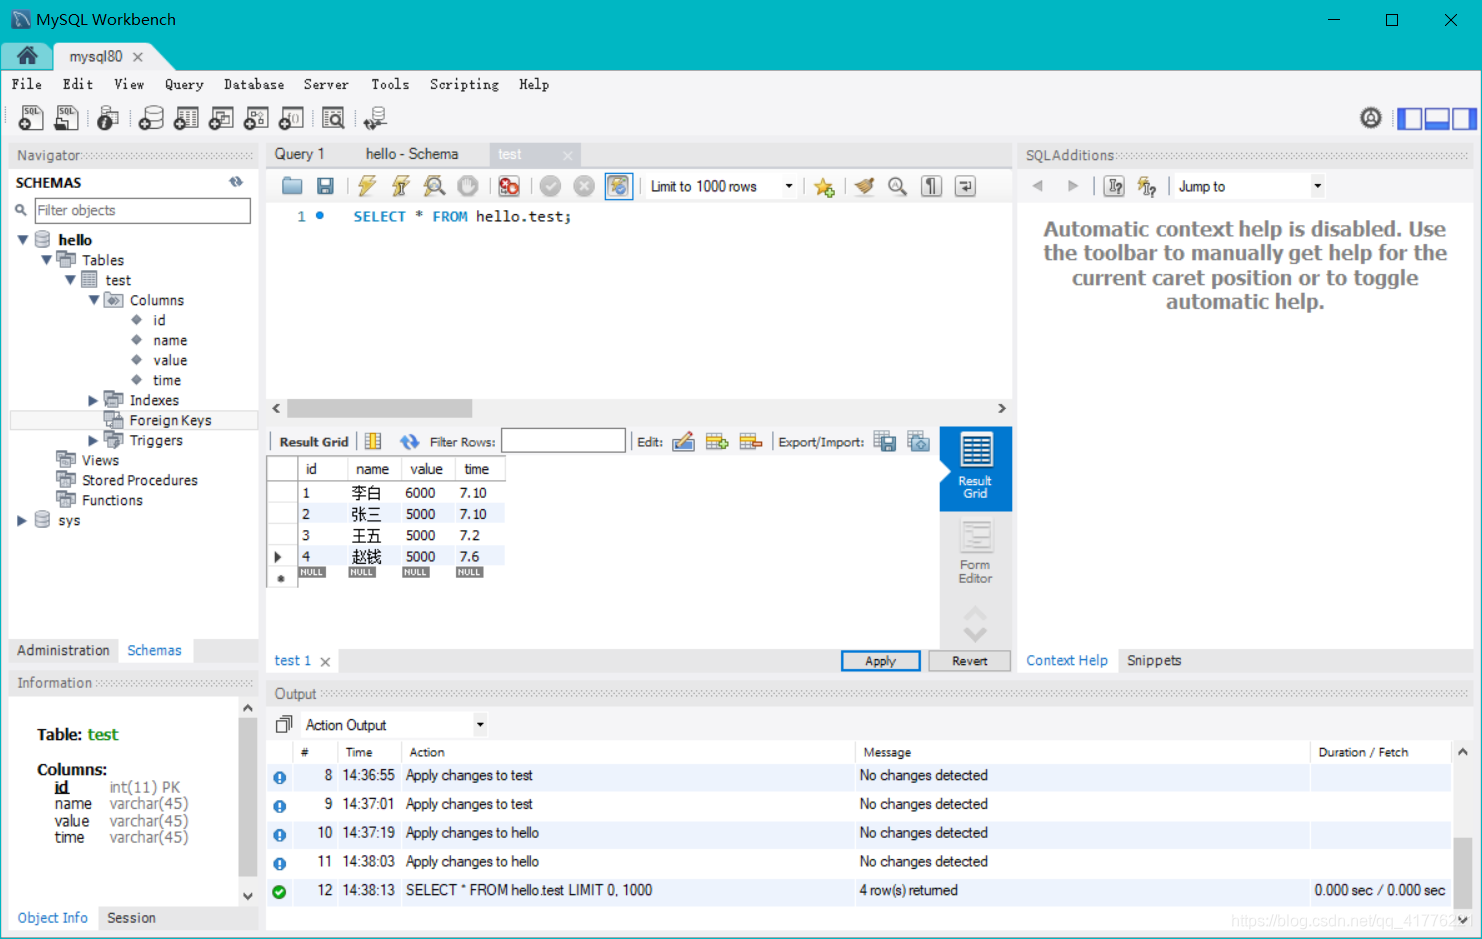
Task: Open the Scripting menu
Action: 464,85
